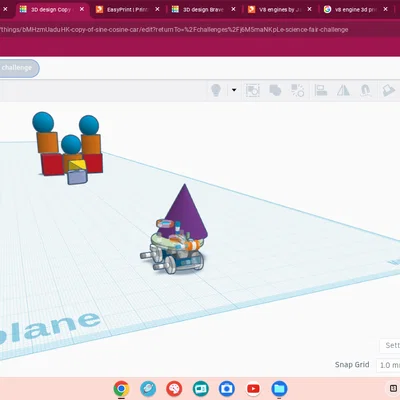Open the dropdown arrow next to lightbulb
The width and height of the screenshot is (400, 400).
(234, 90)
